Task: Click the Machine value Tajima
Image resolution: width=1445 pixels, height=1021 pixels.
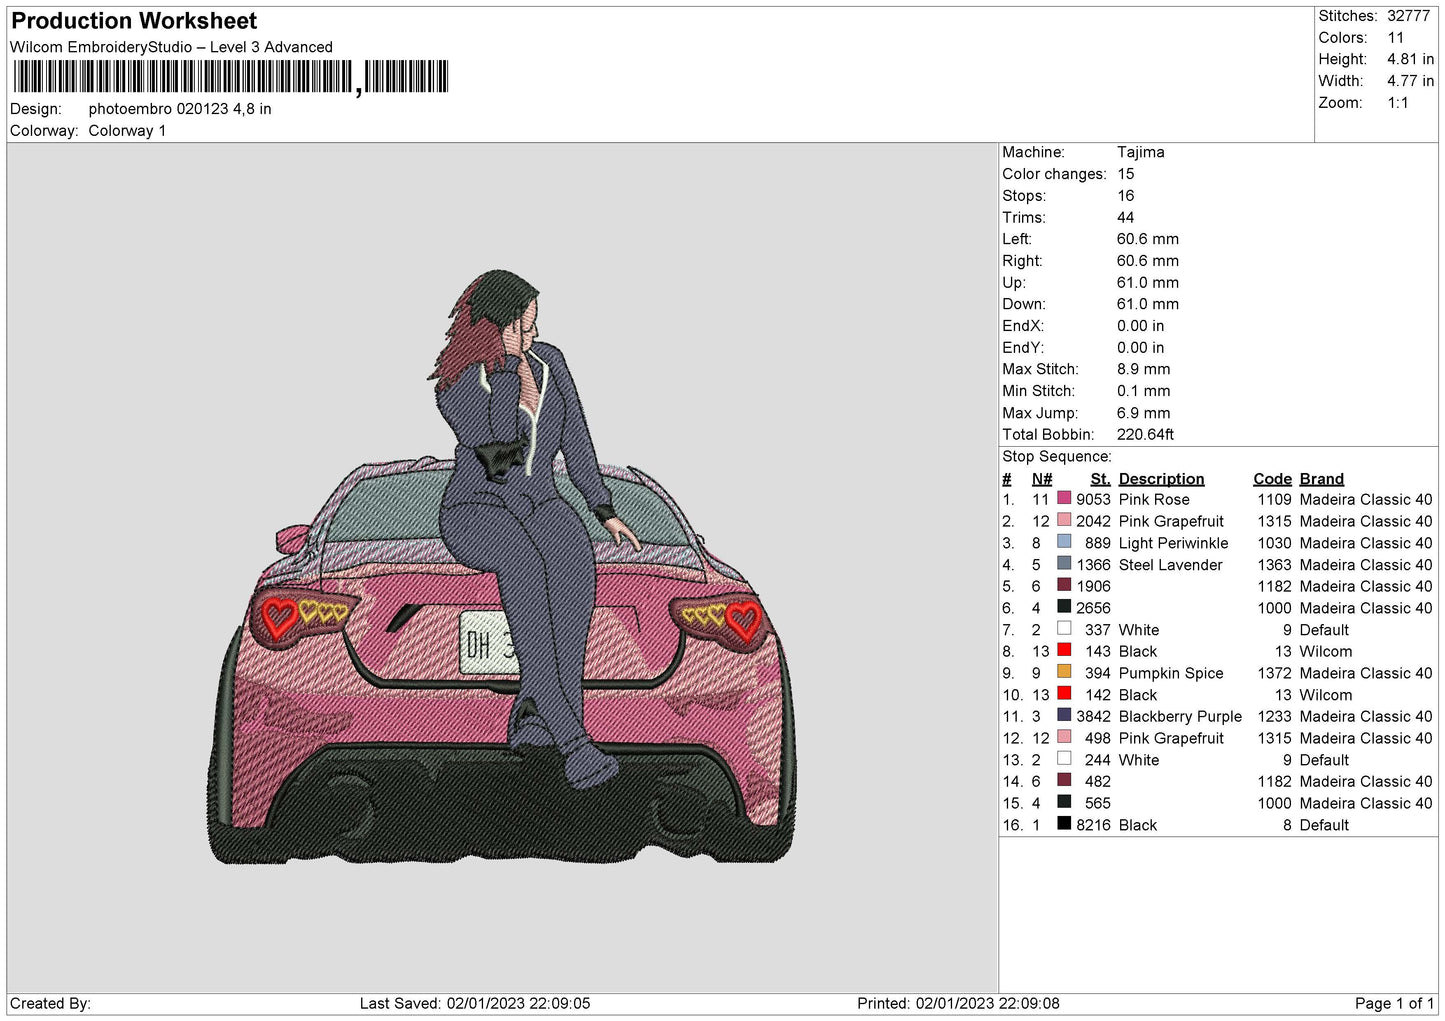Action: (x=1140, y=152)
